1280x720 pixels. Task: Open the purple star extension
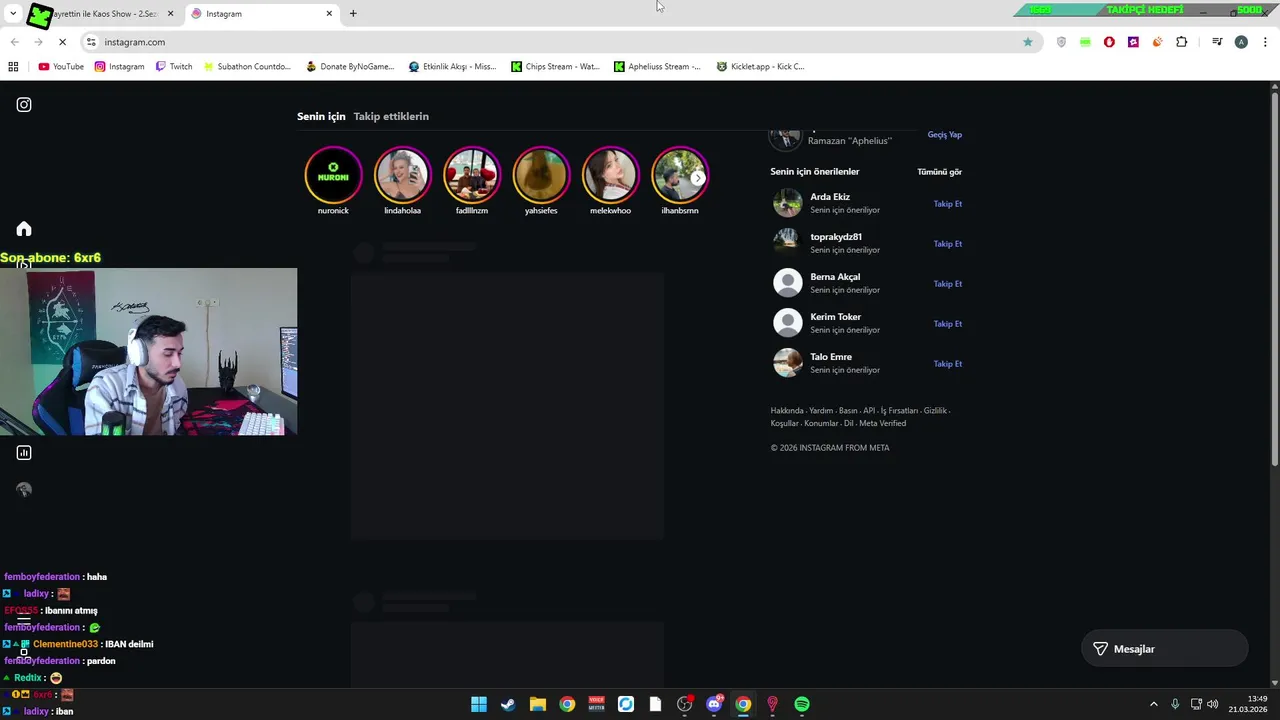point(1133,42)
